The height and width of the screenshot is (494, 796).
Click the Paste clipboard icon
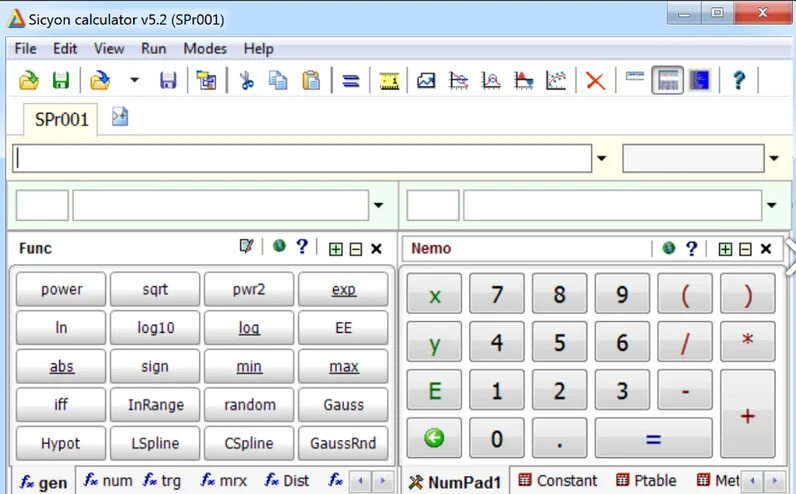[x=311, y=80]
